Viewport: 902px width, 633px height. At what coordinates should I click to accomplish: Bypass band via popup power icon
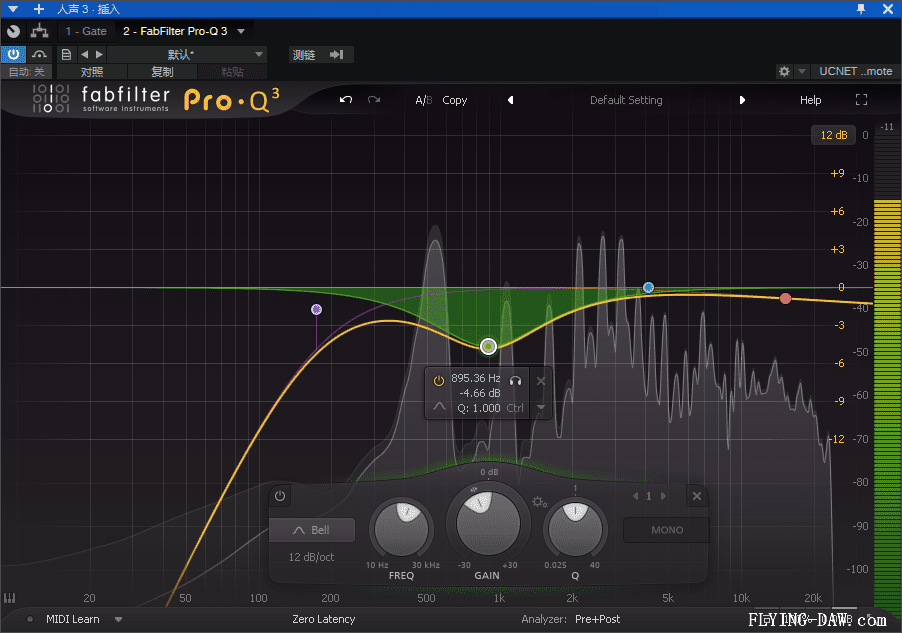[x=438, y=380]
